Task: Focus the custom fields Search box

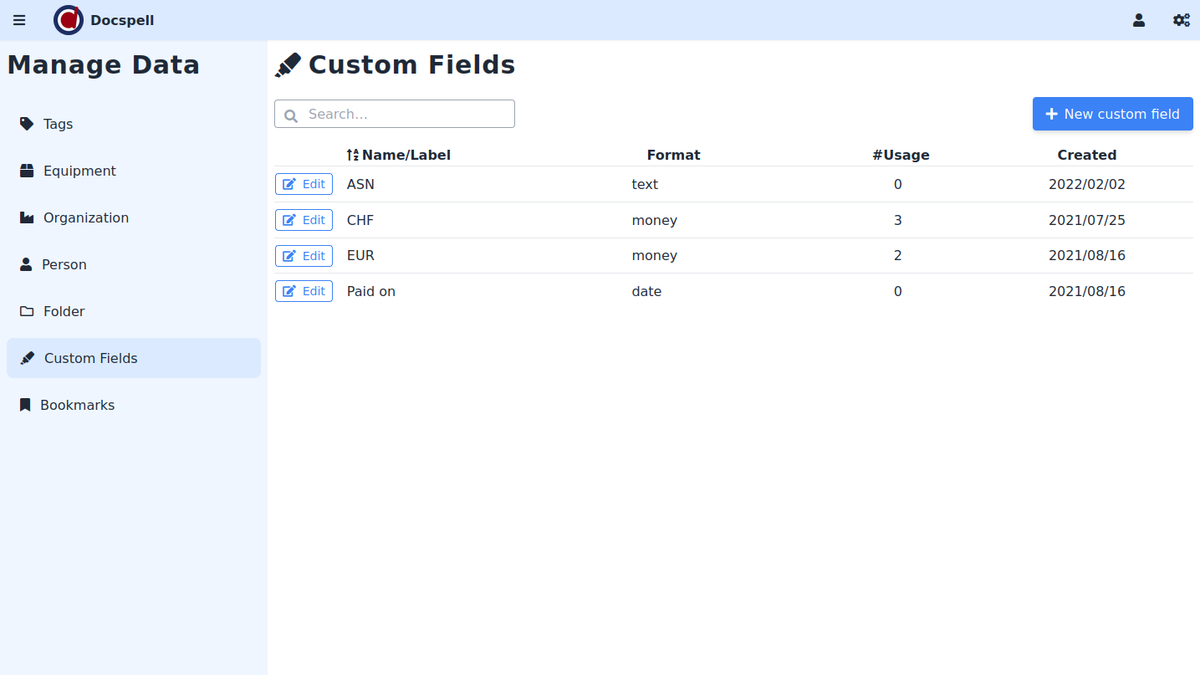Action: (395, 114)
